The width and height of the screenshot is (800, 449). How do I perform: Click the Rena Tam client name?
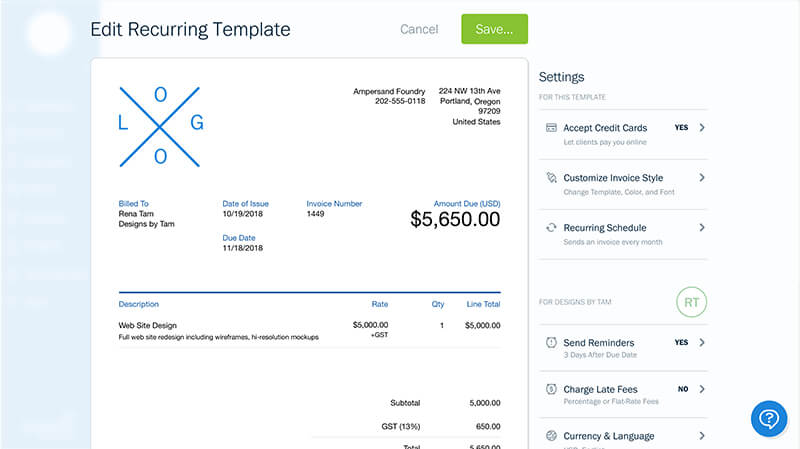click(136, 214)
